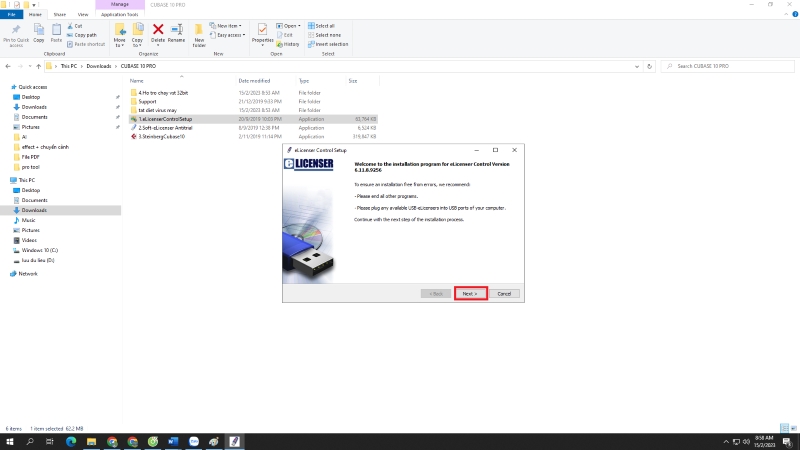The width and height of the screenshot is (800, 450).
Task: Select the 3.SteinbergCubase10 file
Action: 253,137
